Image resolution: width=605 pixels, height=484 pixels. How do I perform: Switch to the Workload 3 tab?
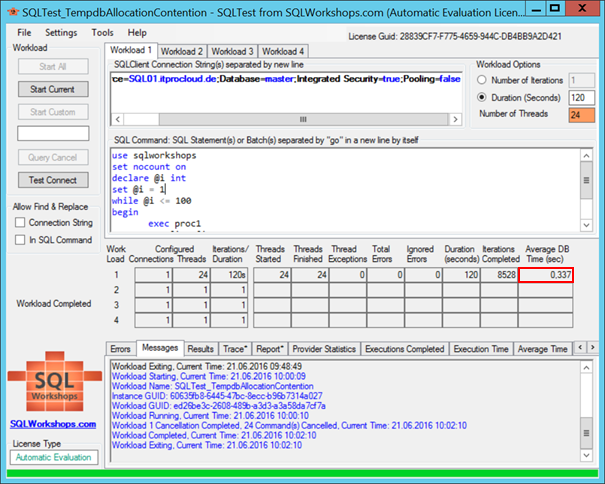232,51
